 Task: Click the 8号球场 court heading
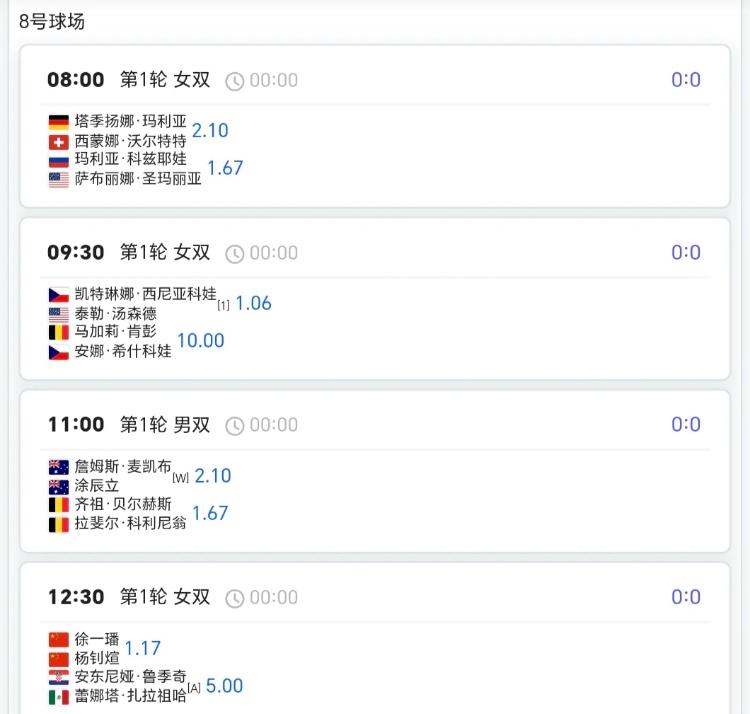point(52,22)
